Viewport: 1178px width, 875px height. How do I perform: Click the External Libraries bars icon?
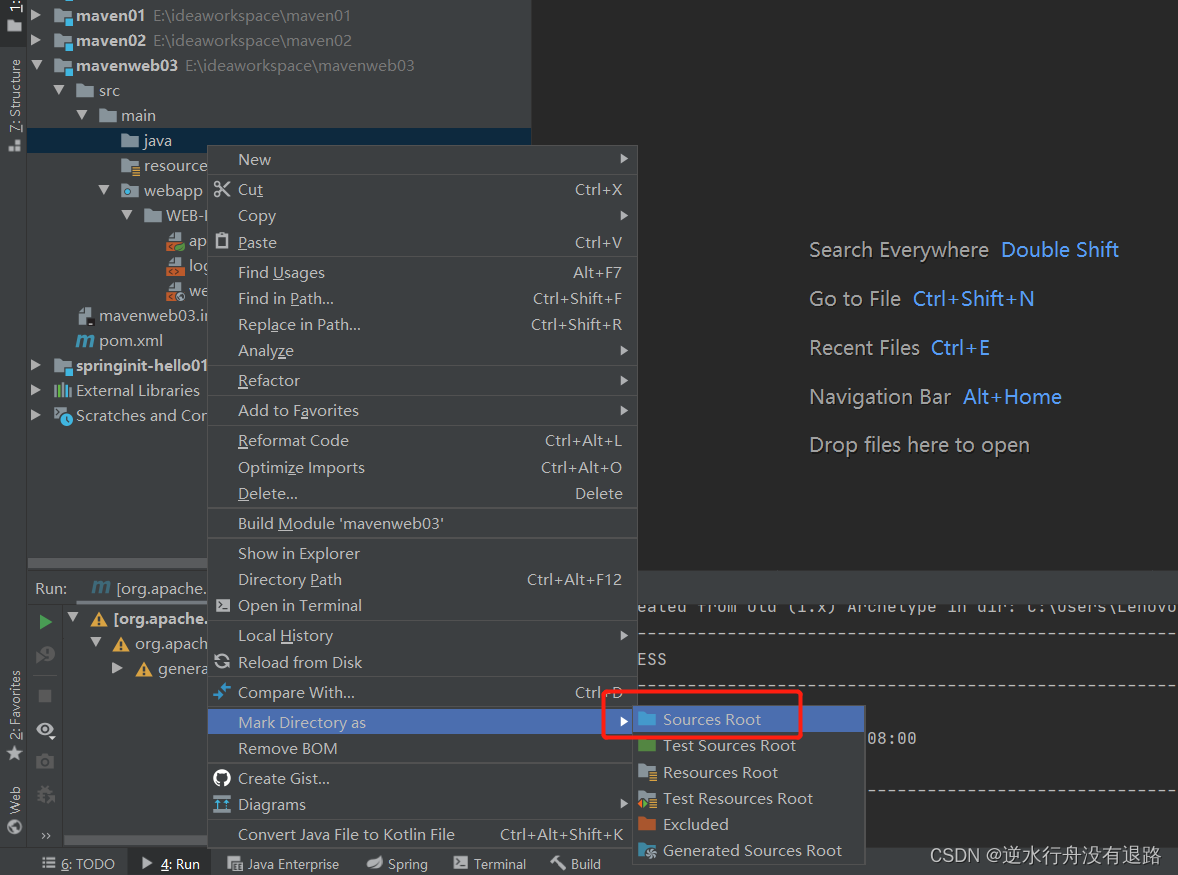(62, 390)
